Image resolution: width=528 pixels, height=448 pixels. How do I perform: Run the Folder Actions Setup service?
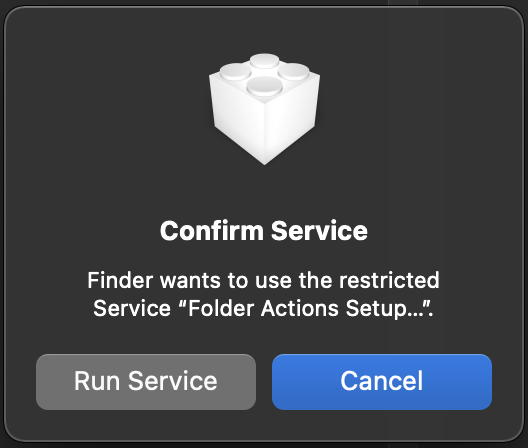(x=146, y=382)
